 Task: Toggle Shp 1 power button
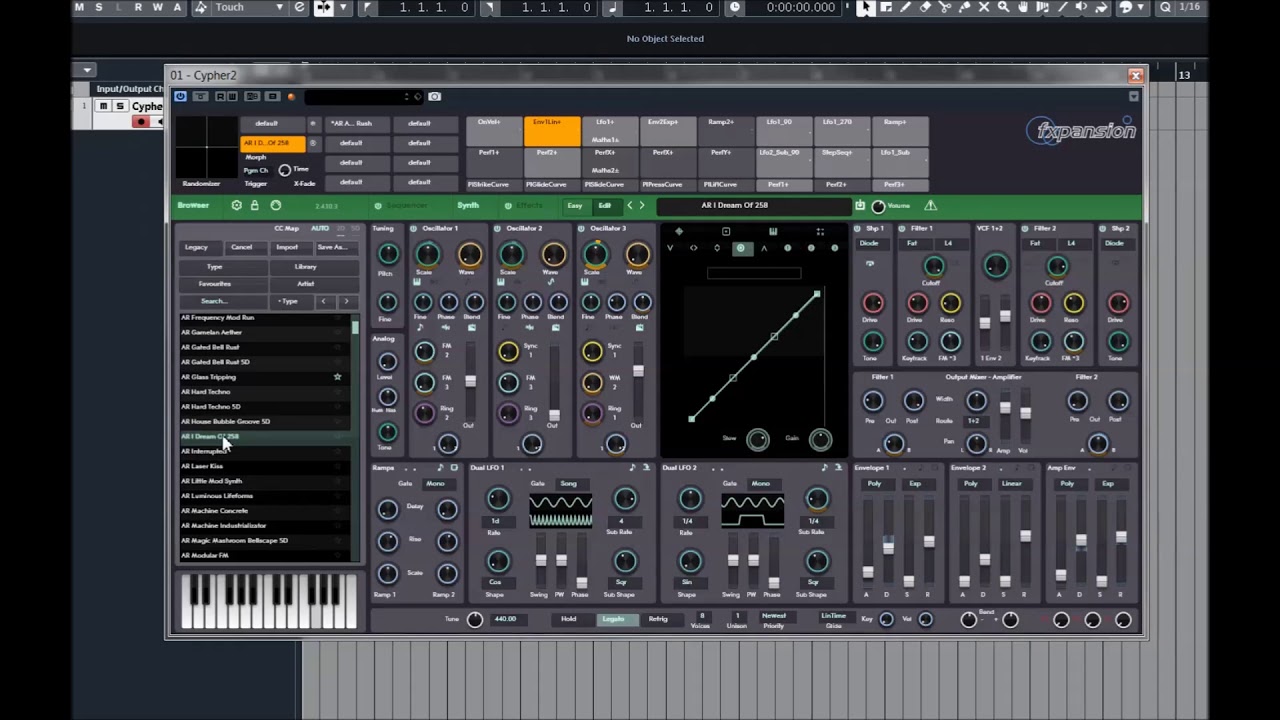pos(857,229)
